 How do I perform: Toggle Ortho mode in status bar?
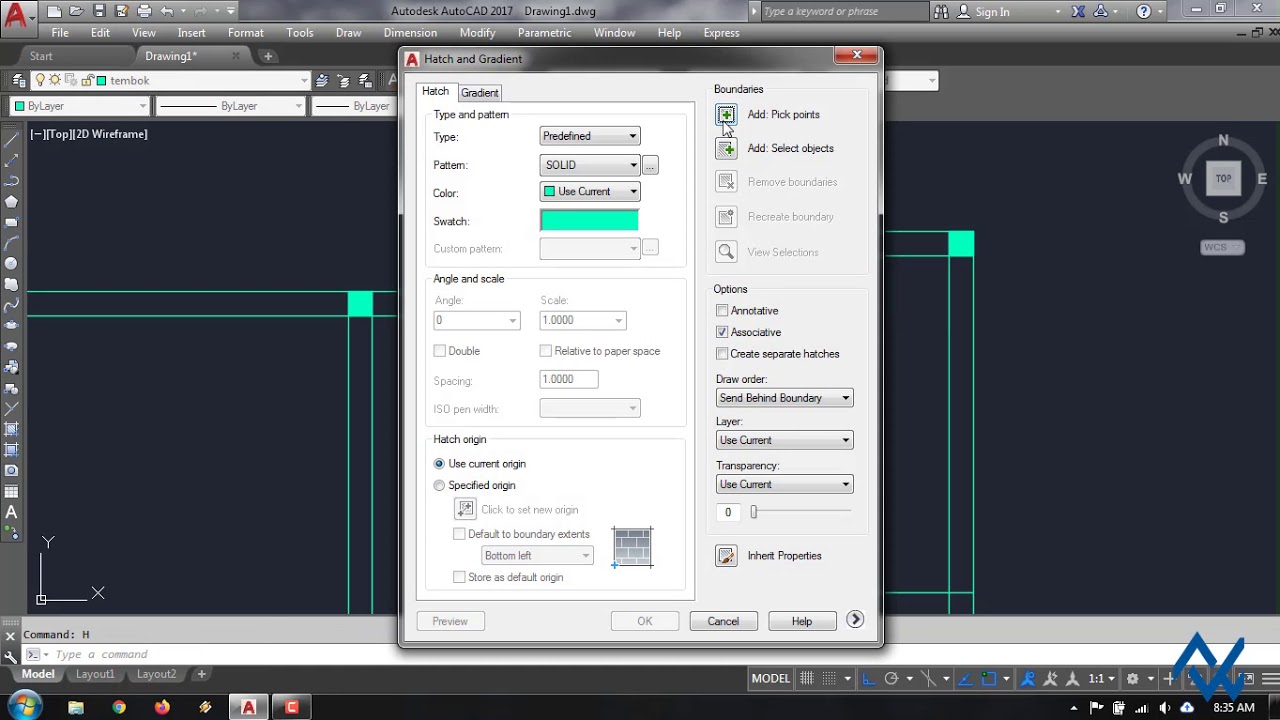coord(868,679)
